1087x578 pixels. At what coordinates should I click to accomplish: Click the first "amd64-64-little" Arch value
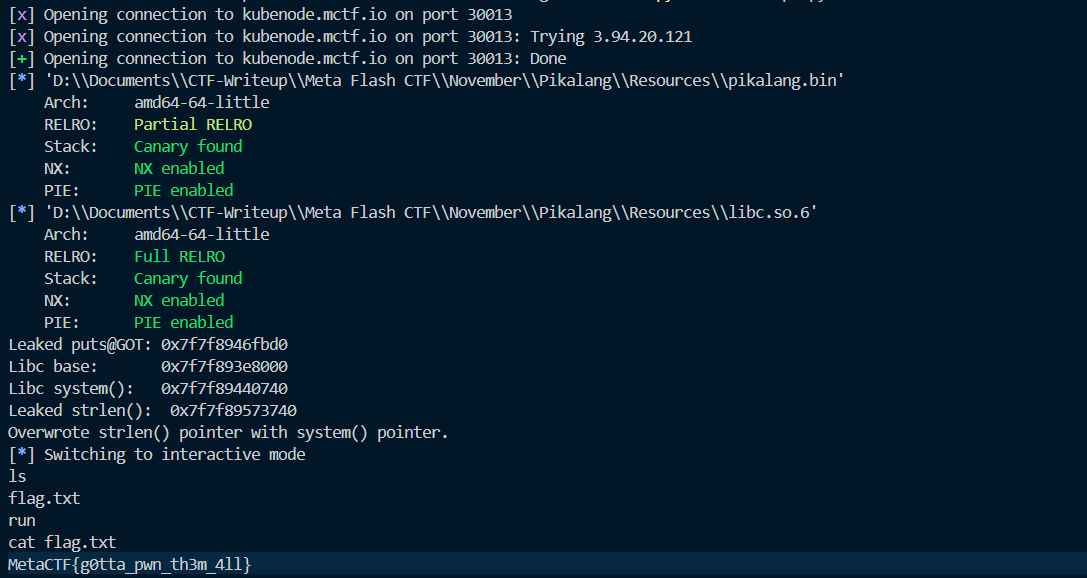coord(201,102)
